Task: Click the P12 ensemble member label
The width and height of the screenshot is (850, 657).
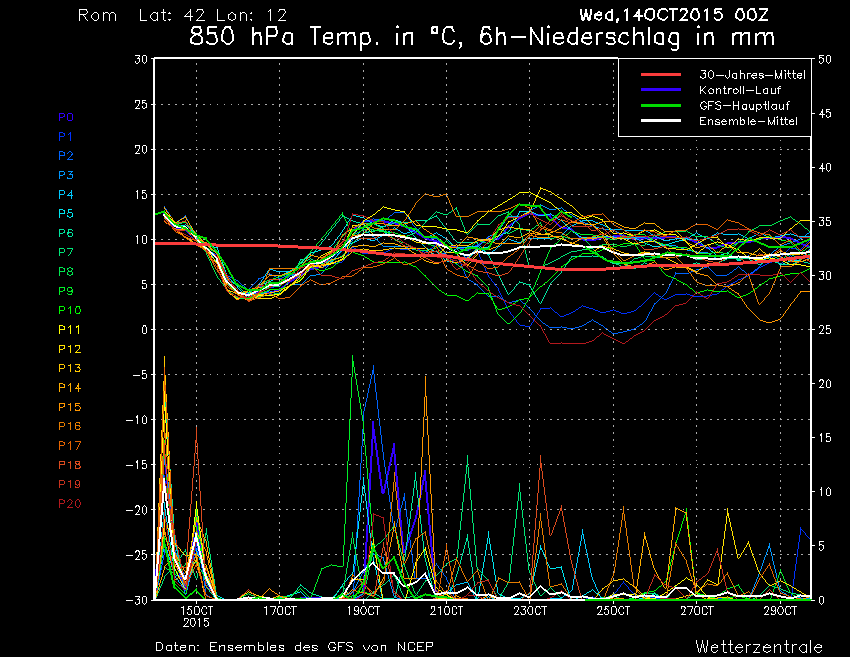Action: (70, 349)
